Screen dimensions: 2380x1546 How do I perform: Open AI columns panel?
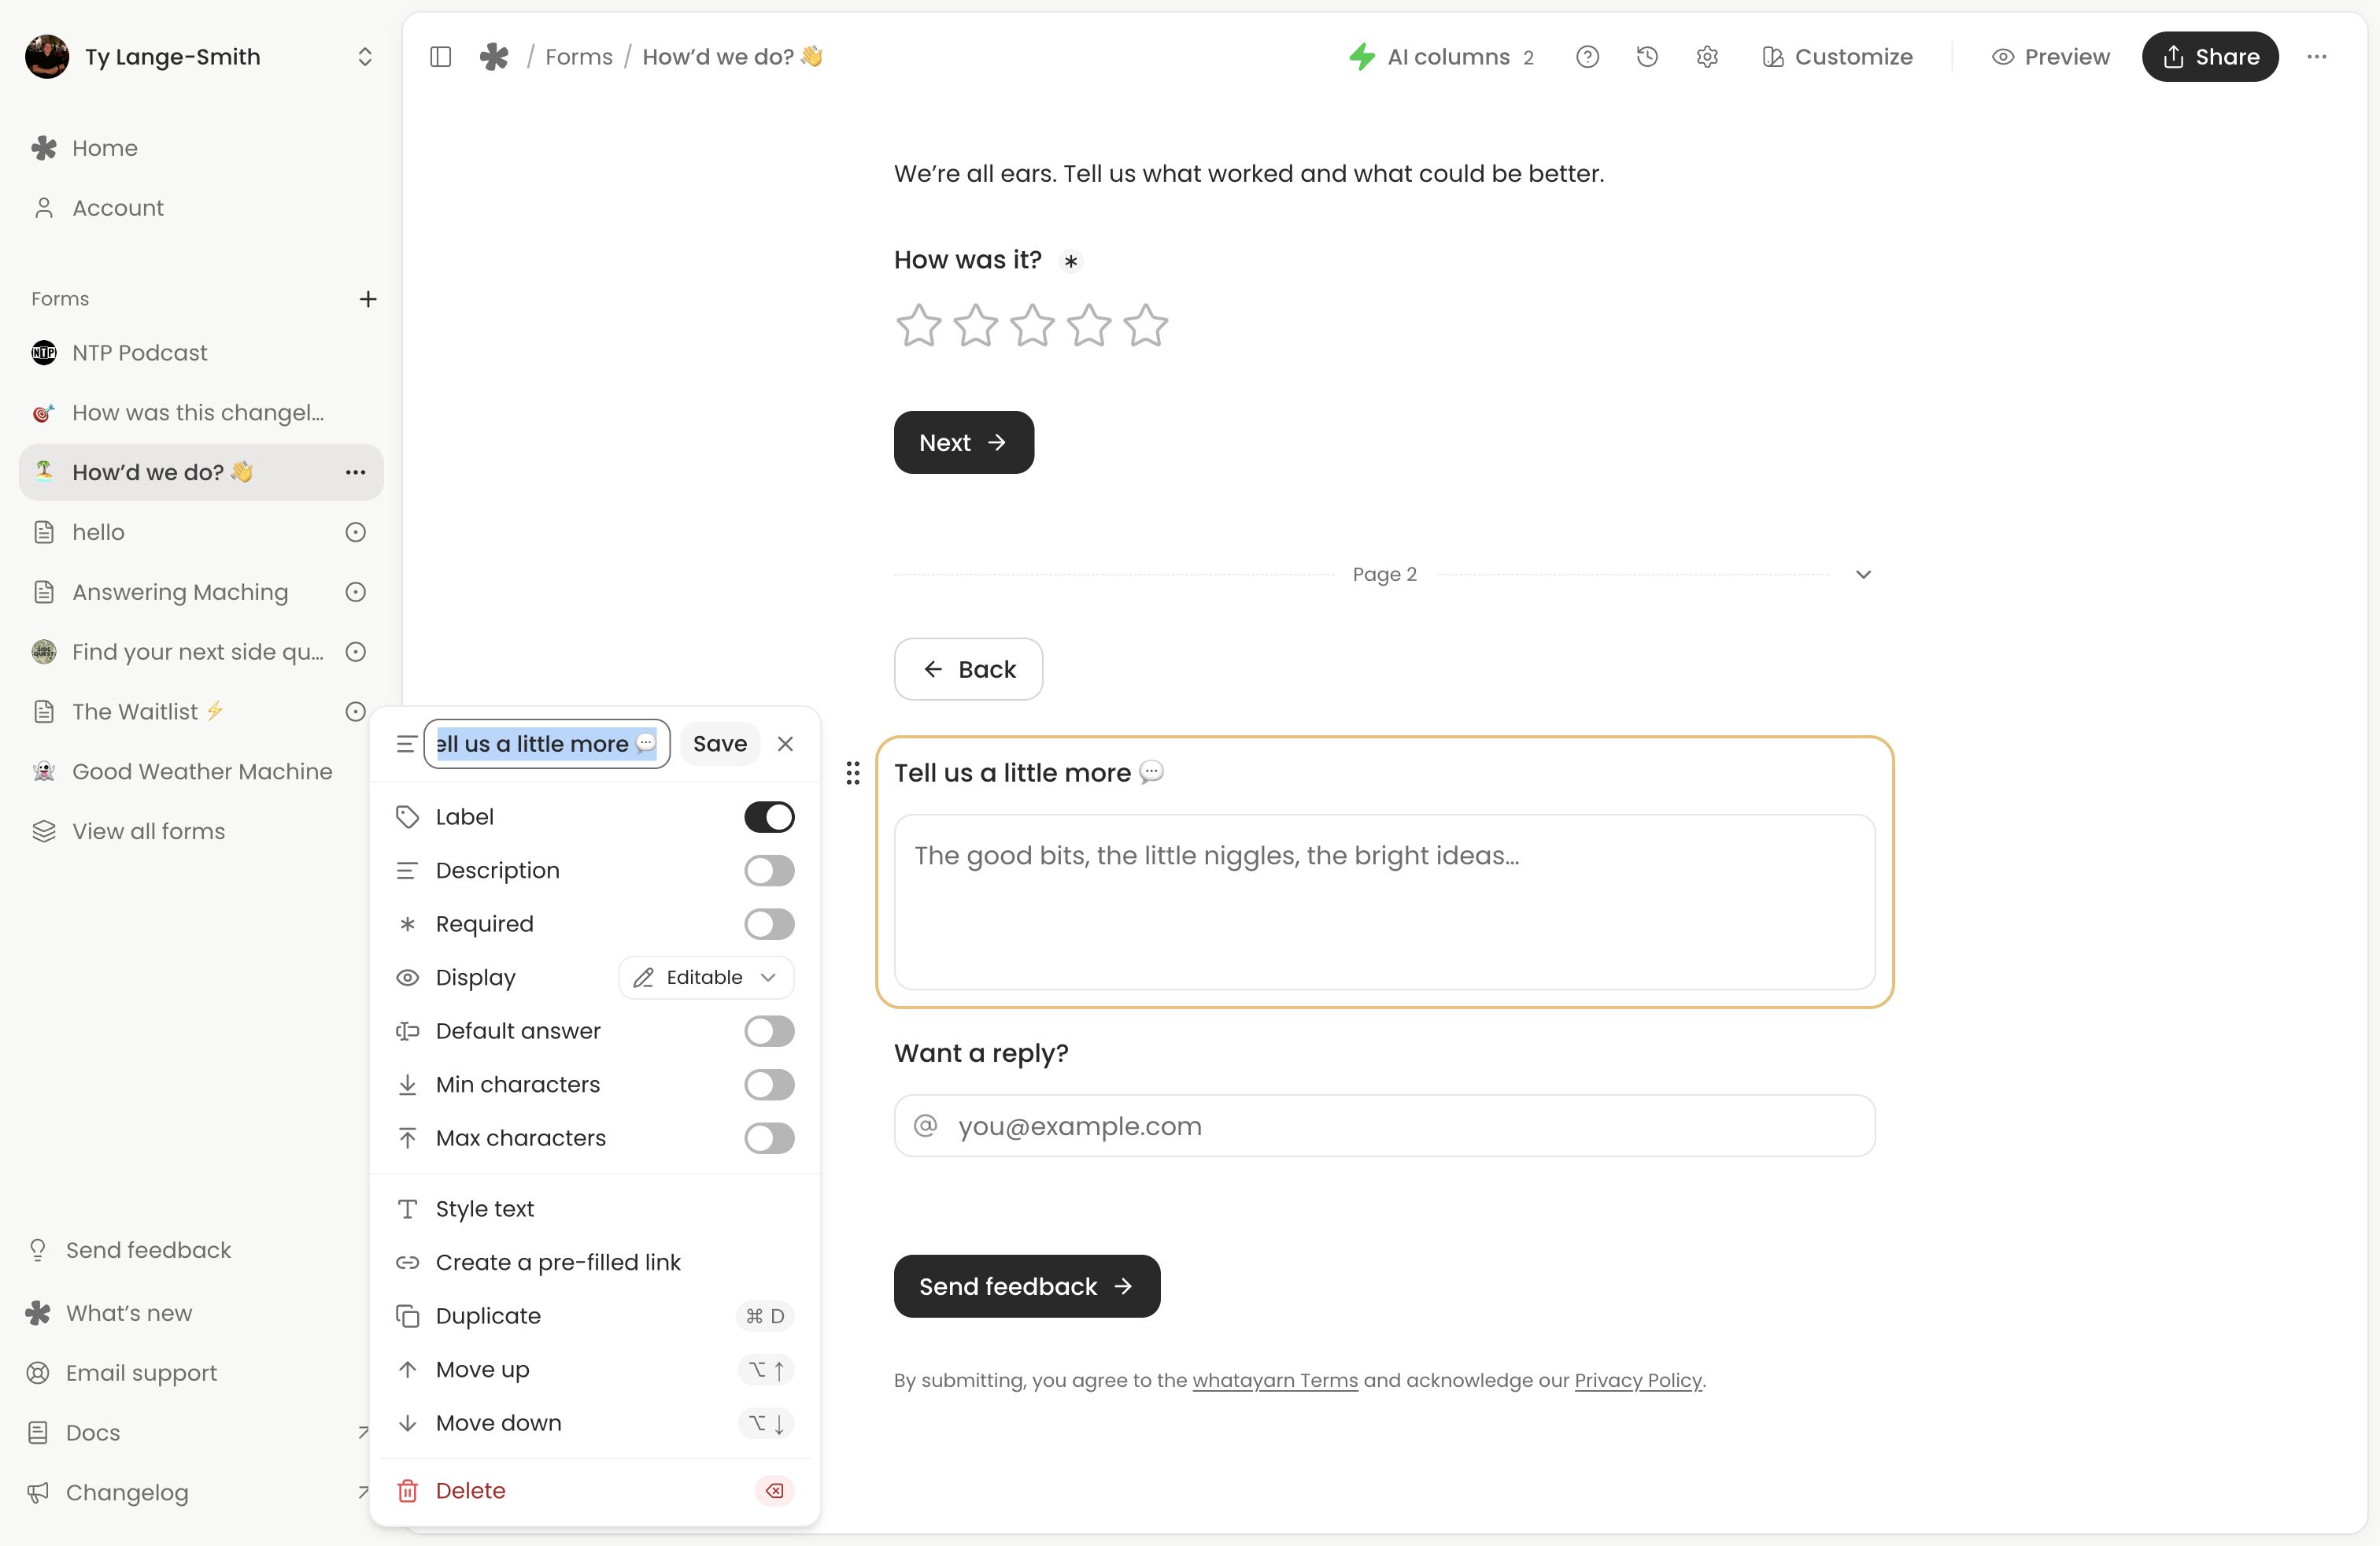point(1441,57)
